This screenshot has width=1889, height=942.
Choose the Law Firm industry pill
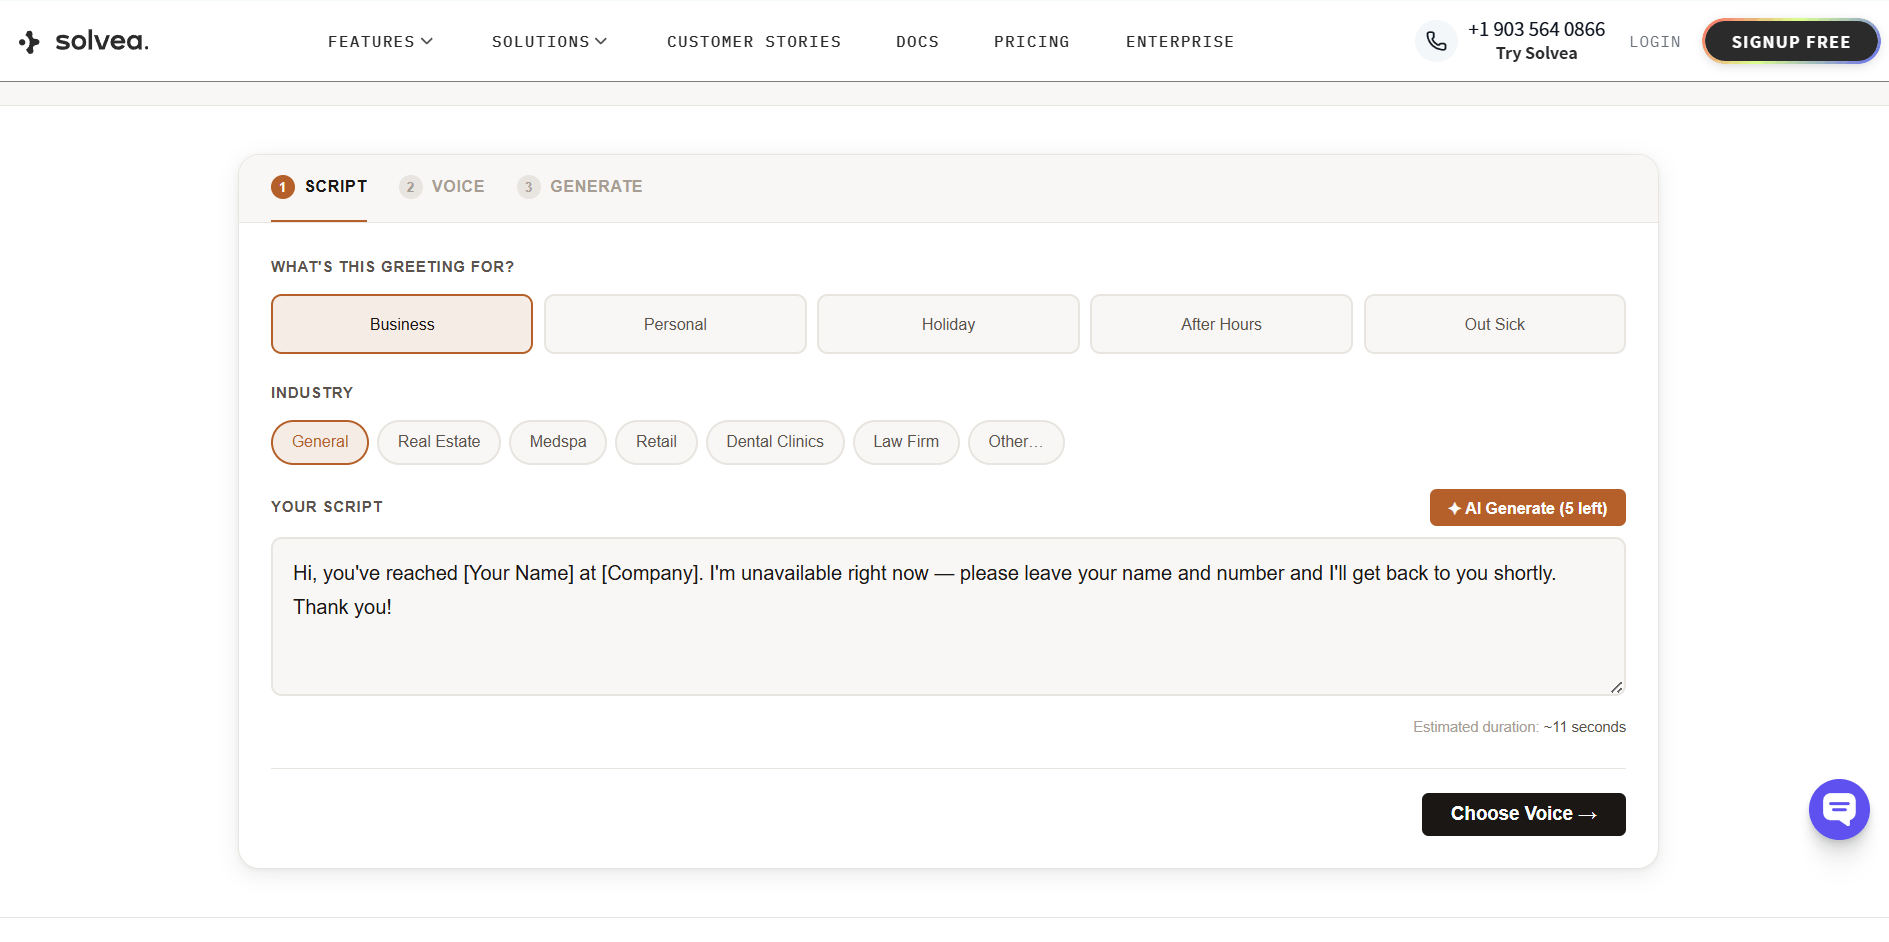point(905,441)
